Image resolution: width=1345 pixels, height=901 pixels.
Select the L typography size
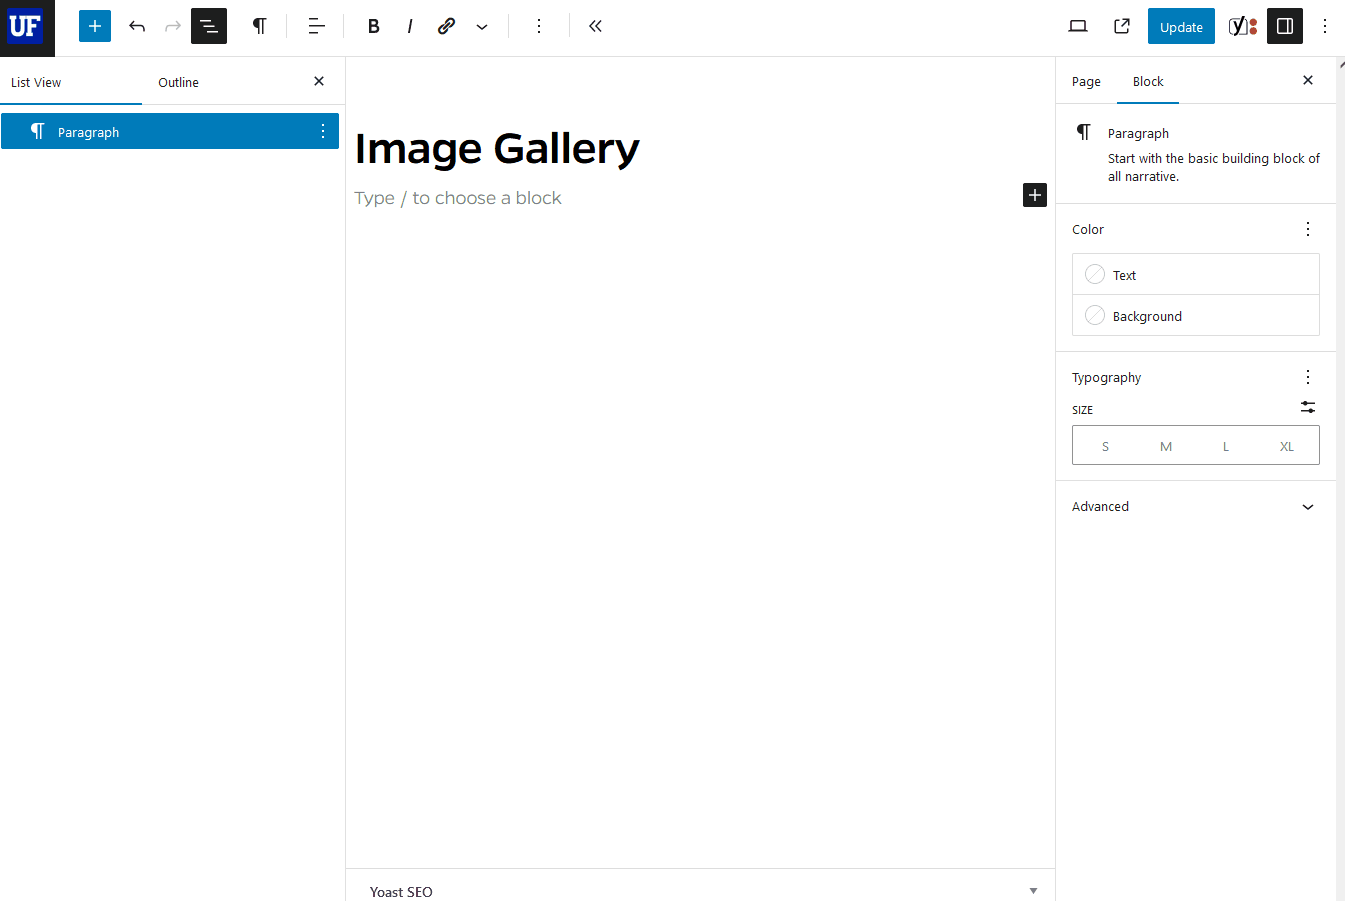coord(1225,445)
